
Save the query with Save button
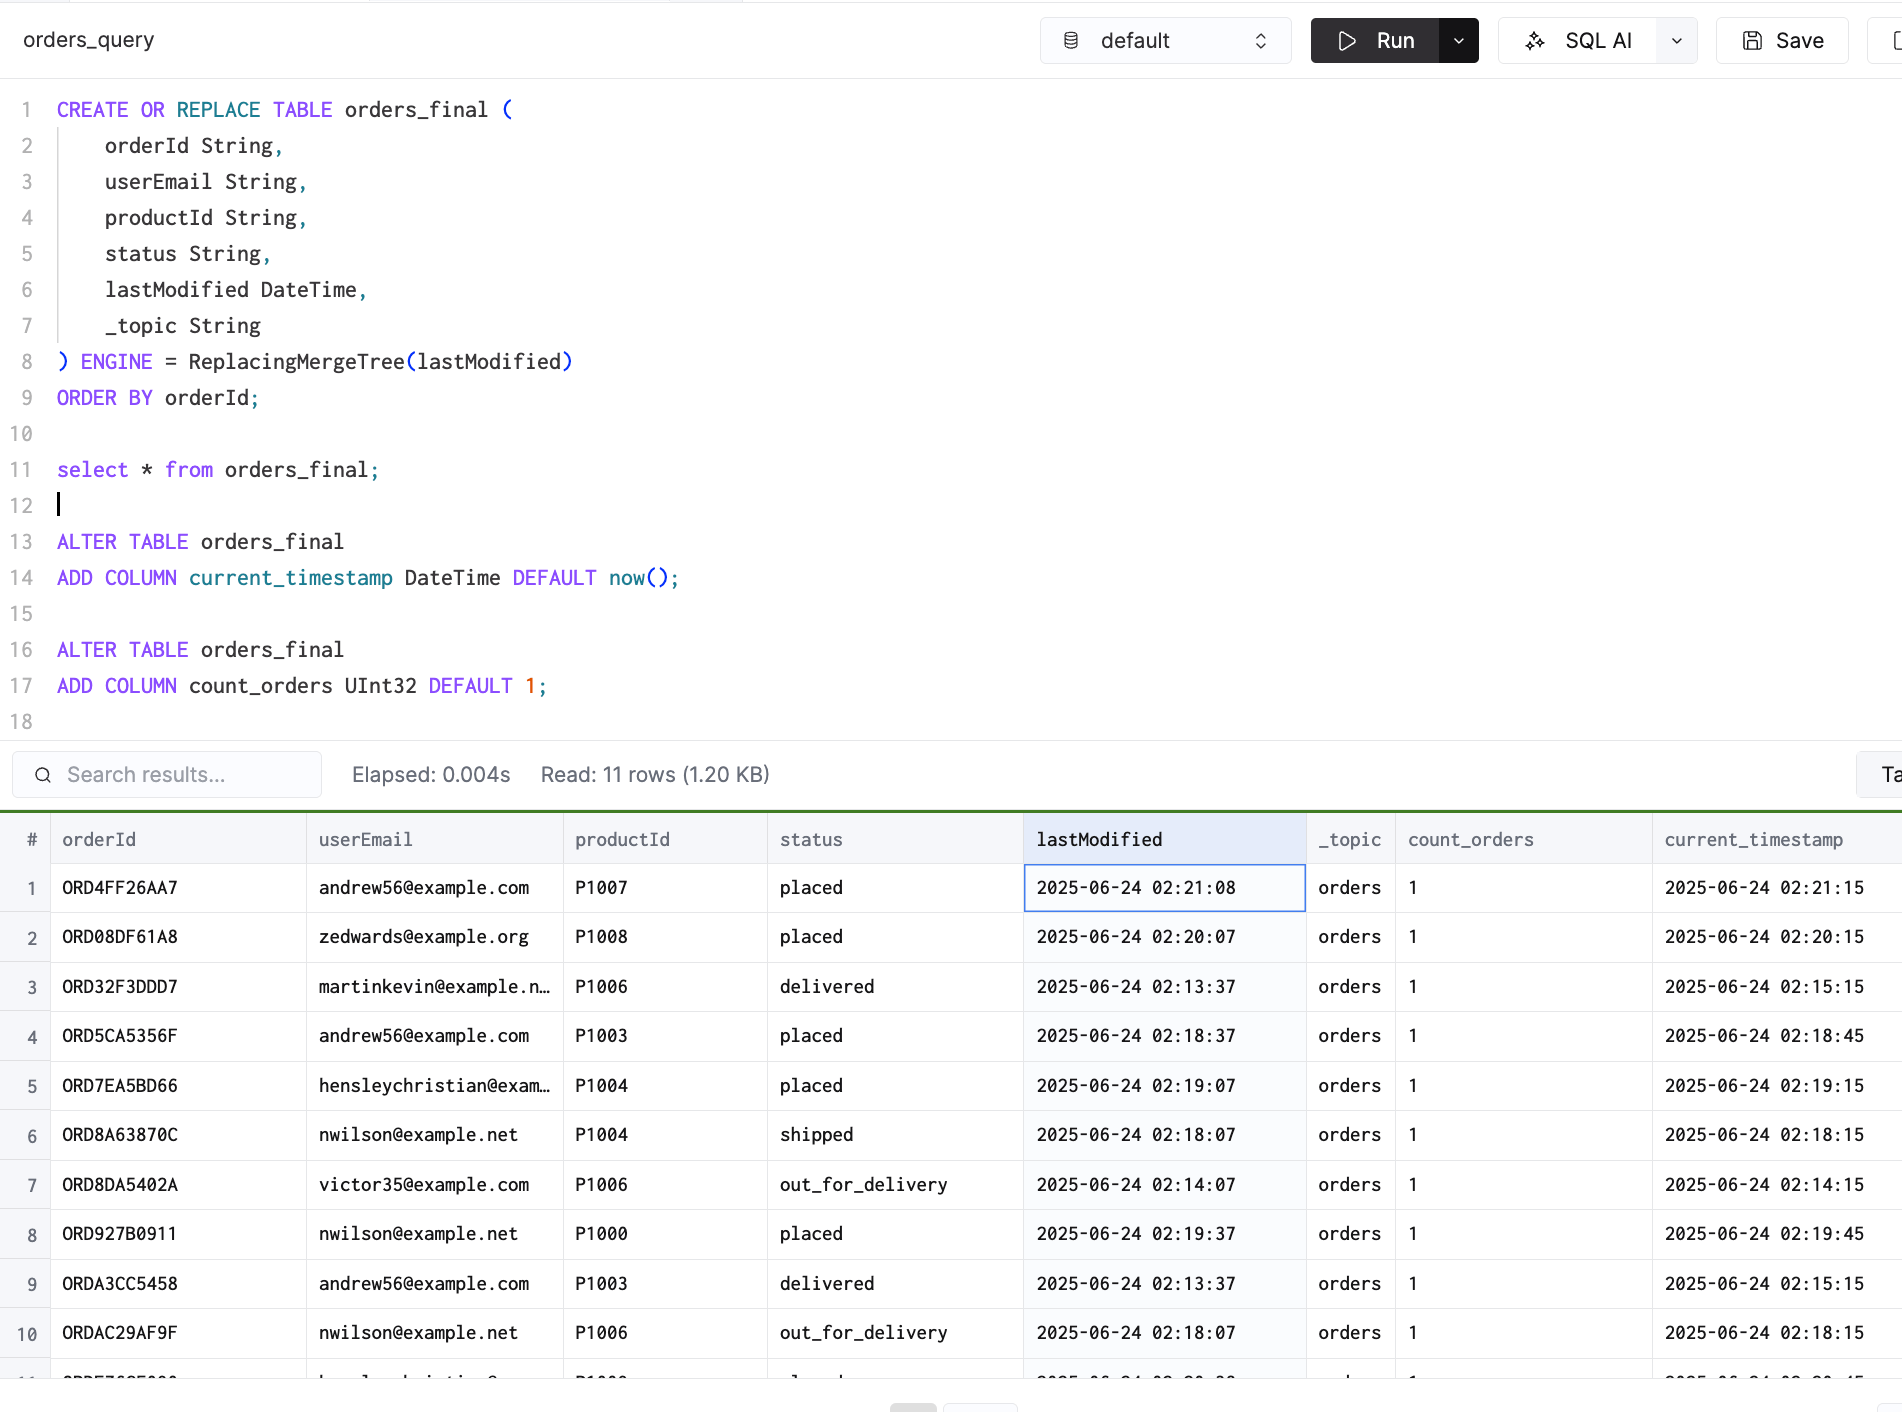coord(1782,41)
